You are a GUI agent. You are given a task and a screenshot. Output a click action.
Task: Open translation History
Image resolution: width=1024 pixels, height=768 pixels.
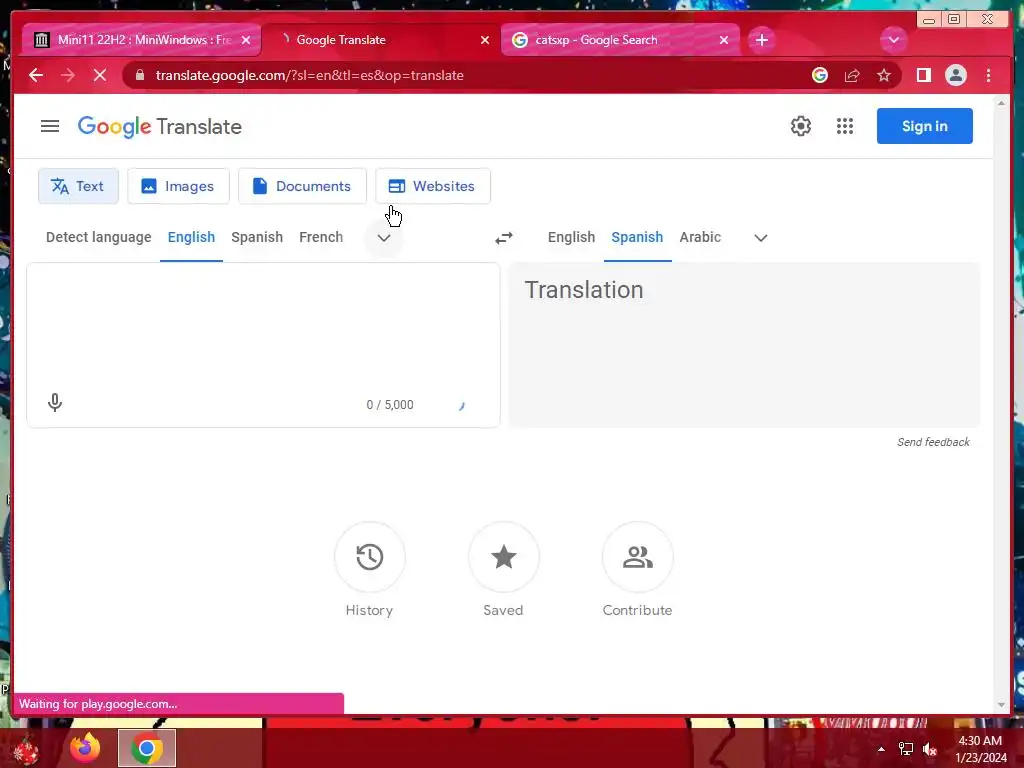point(370,557)
